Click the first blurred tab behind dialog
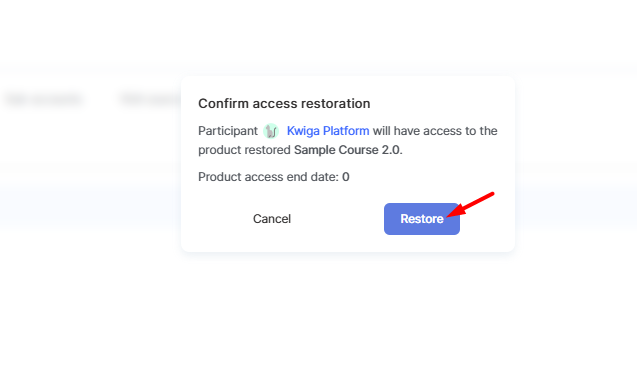 tap(43, 99)
